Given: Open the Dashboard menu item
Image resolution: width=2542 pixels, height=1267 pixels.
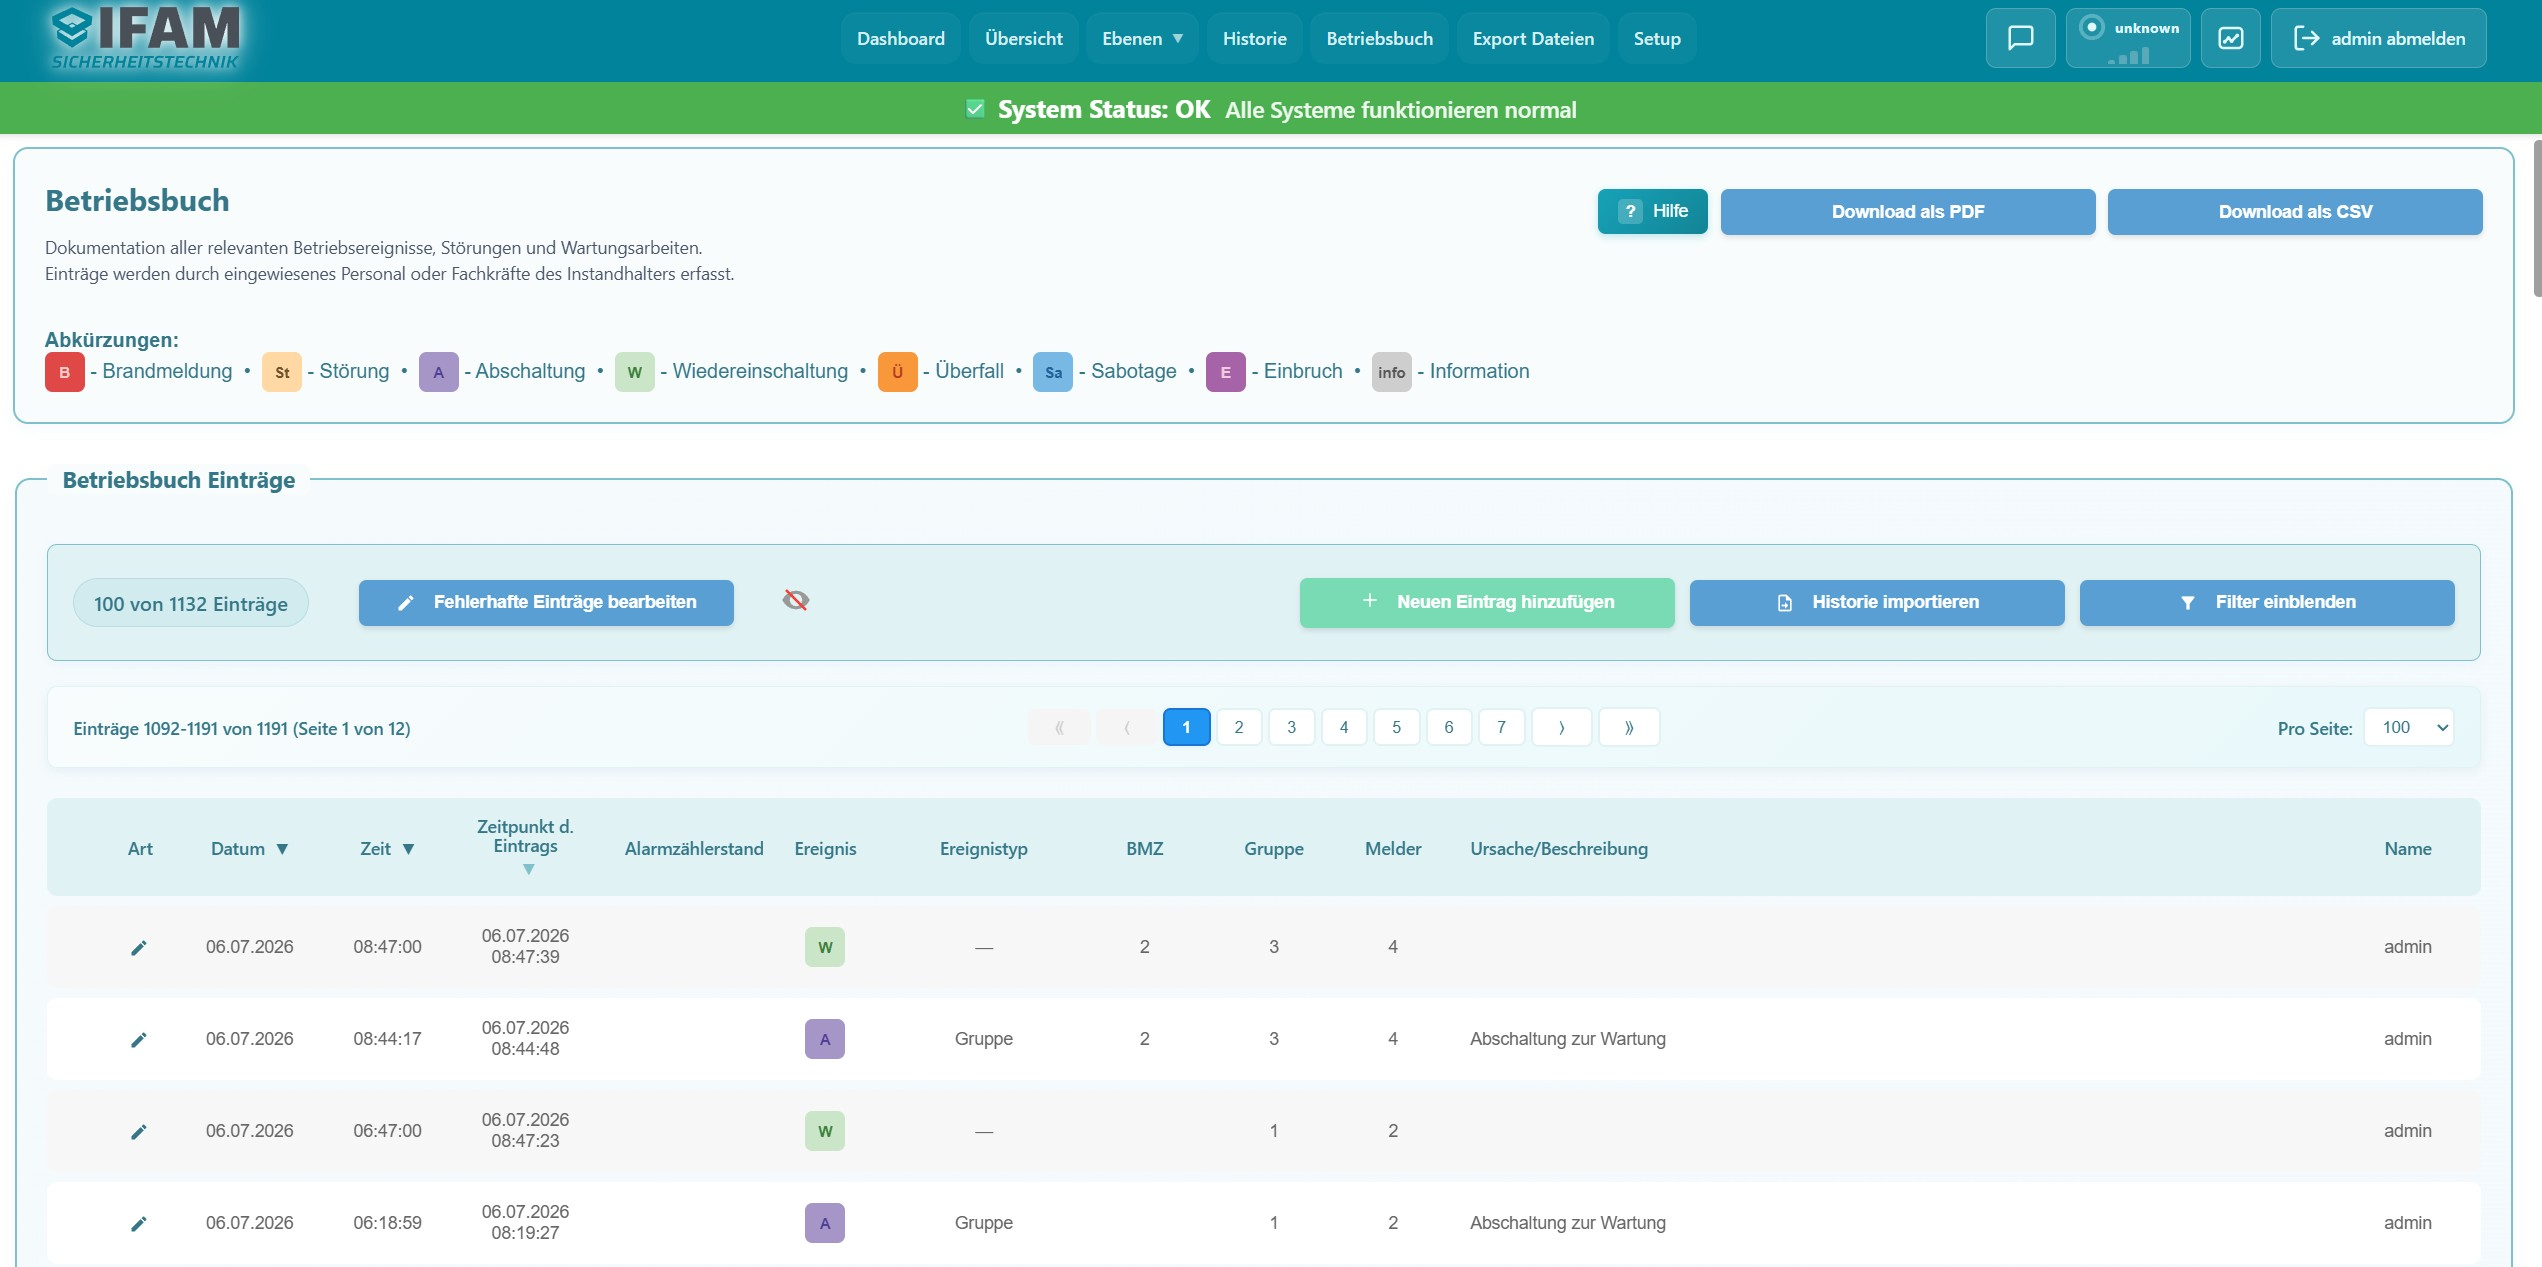Looking at the screenshot, I should [900, 38].
